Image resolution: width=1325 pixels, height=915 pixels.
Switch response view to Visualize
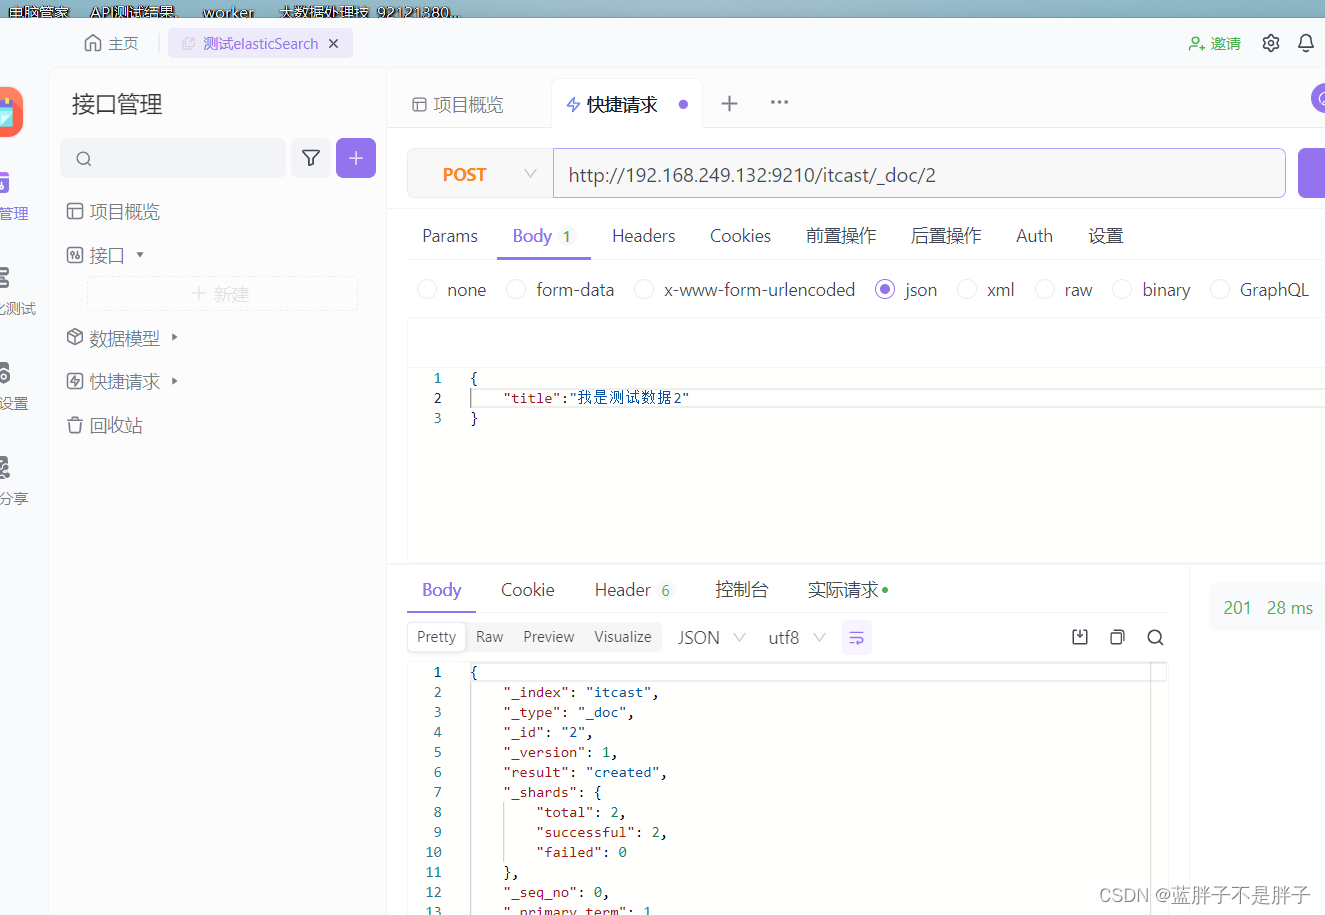pos(622,637)
